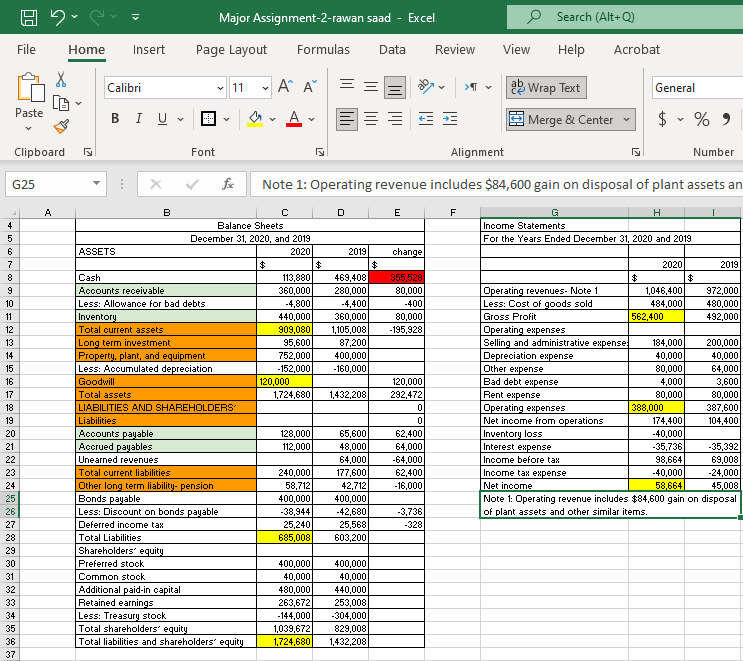743x661 pixels.
Task: Click Increase Indent icon
Action: click(450, 119)
